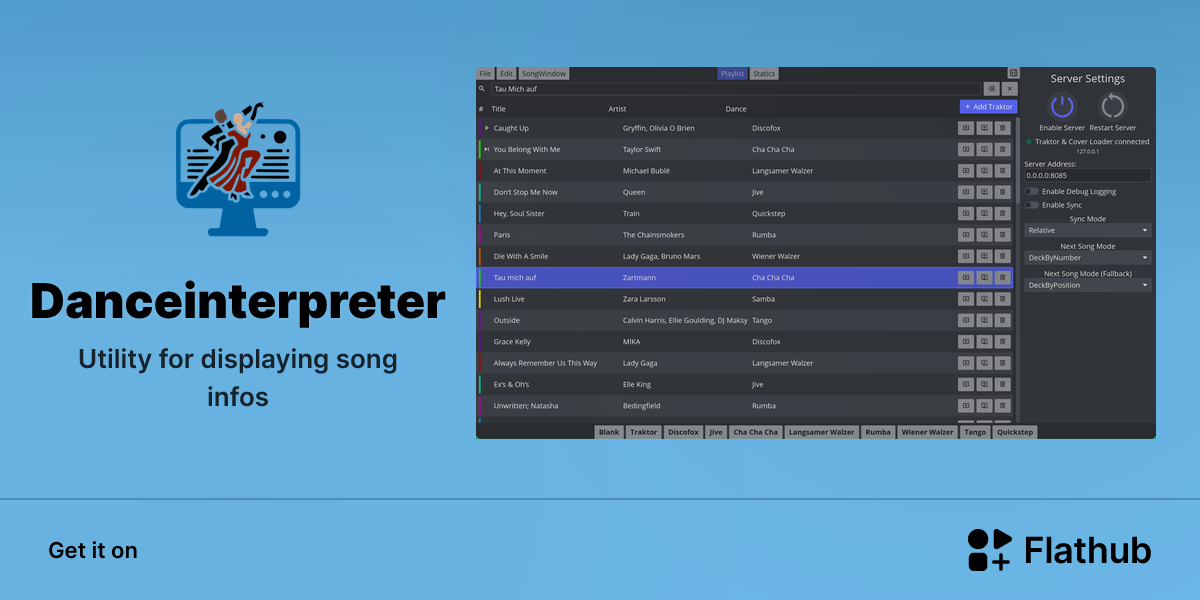1200x600 pixels.
Task: Click the Dance column header
Action: 736,109
